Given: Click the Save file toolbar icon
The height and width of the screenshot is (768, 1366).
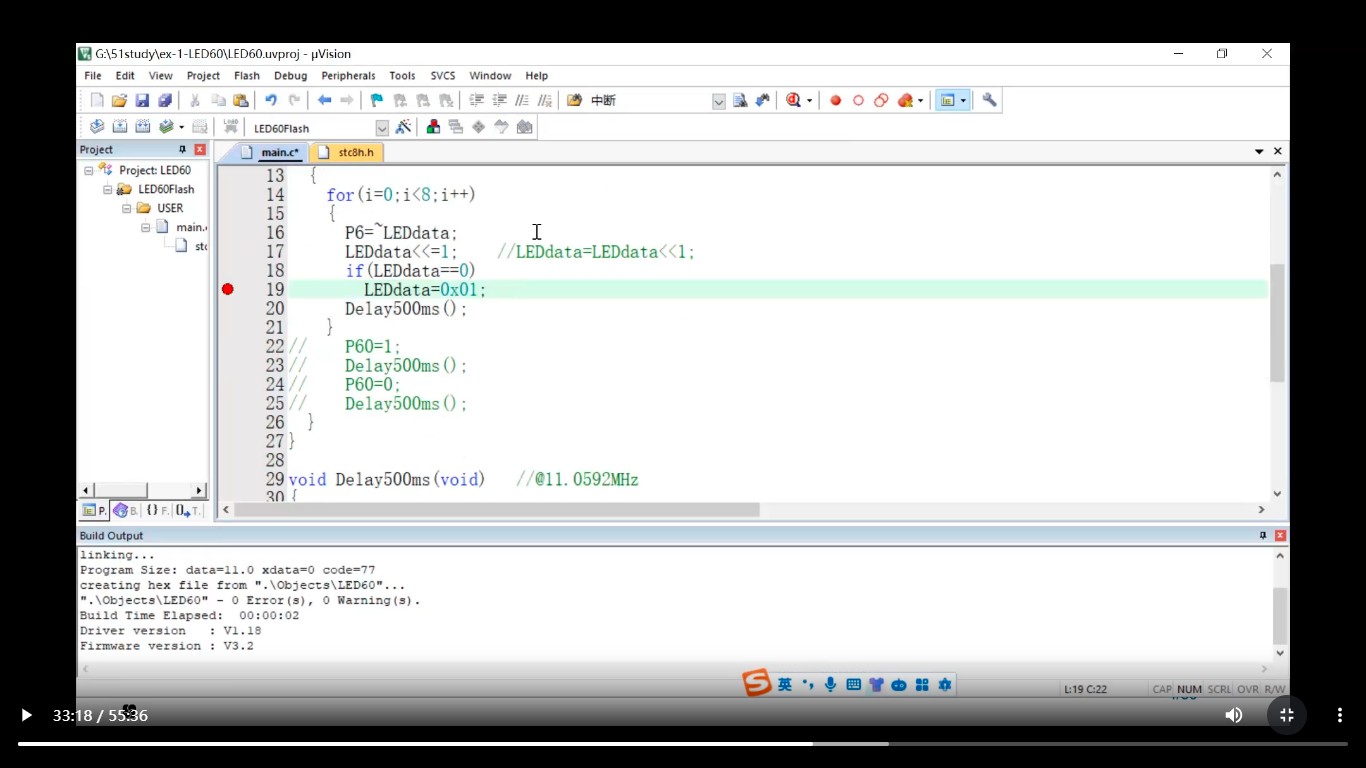Looking at the screenshot, I should tap(142, 100).
